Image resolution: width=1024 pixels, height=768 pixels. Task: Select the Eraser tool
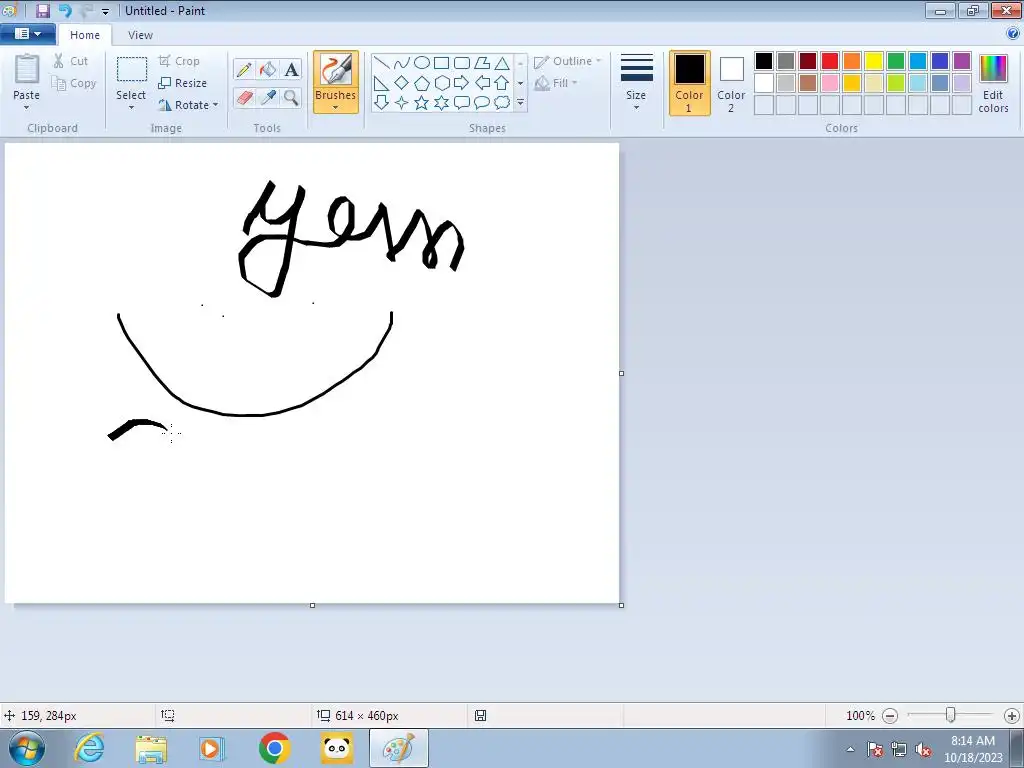(x=244, y=97)
